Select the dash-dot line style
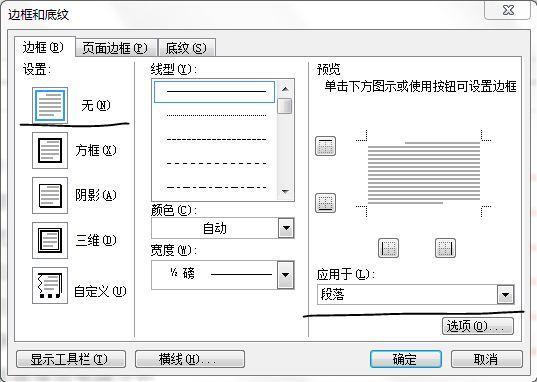The width and height of the screenshot is (537, 382). (216, 187)
